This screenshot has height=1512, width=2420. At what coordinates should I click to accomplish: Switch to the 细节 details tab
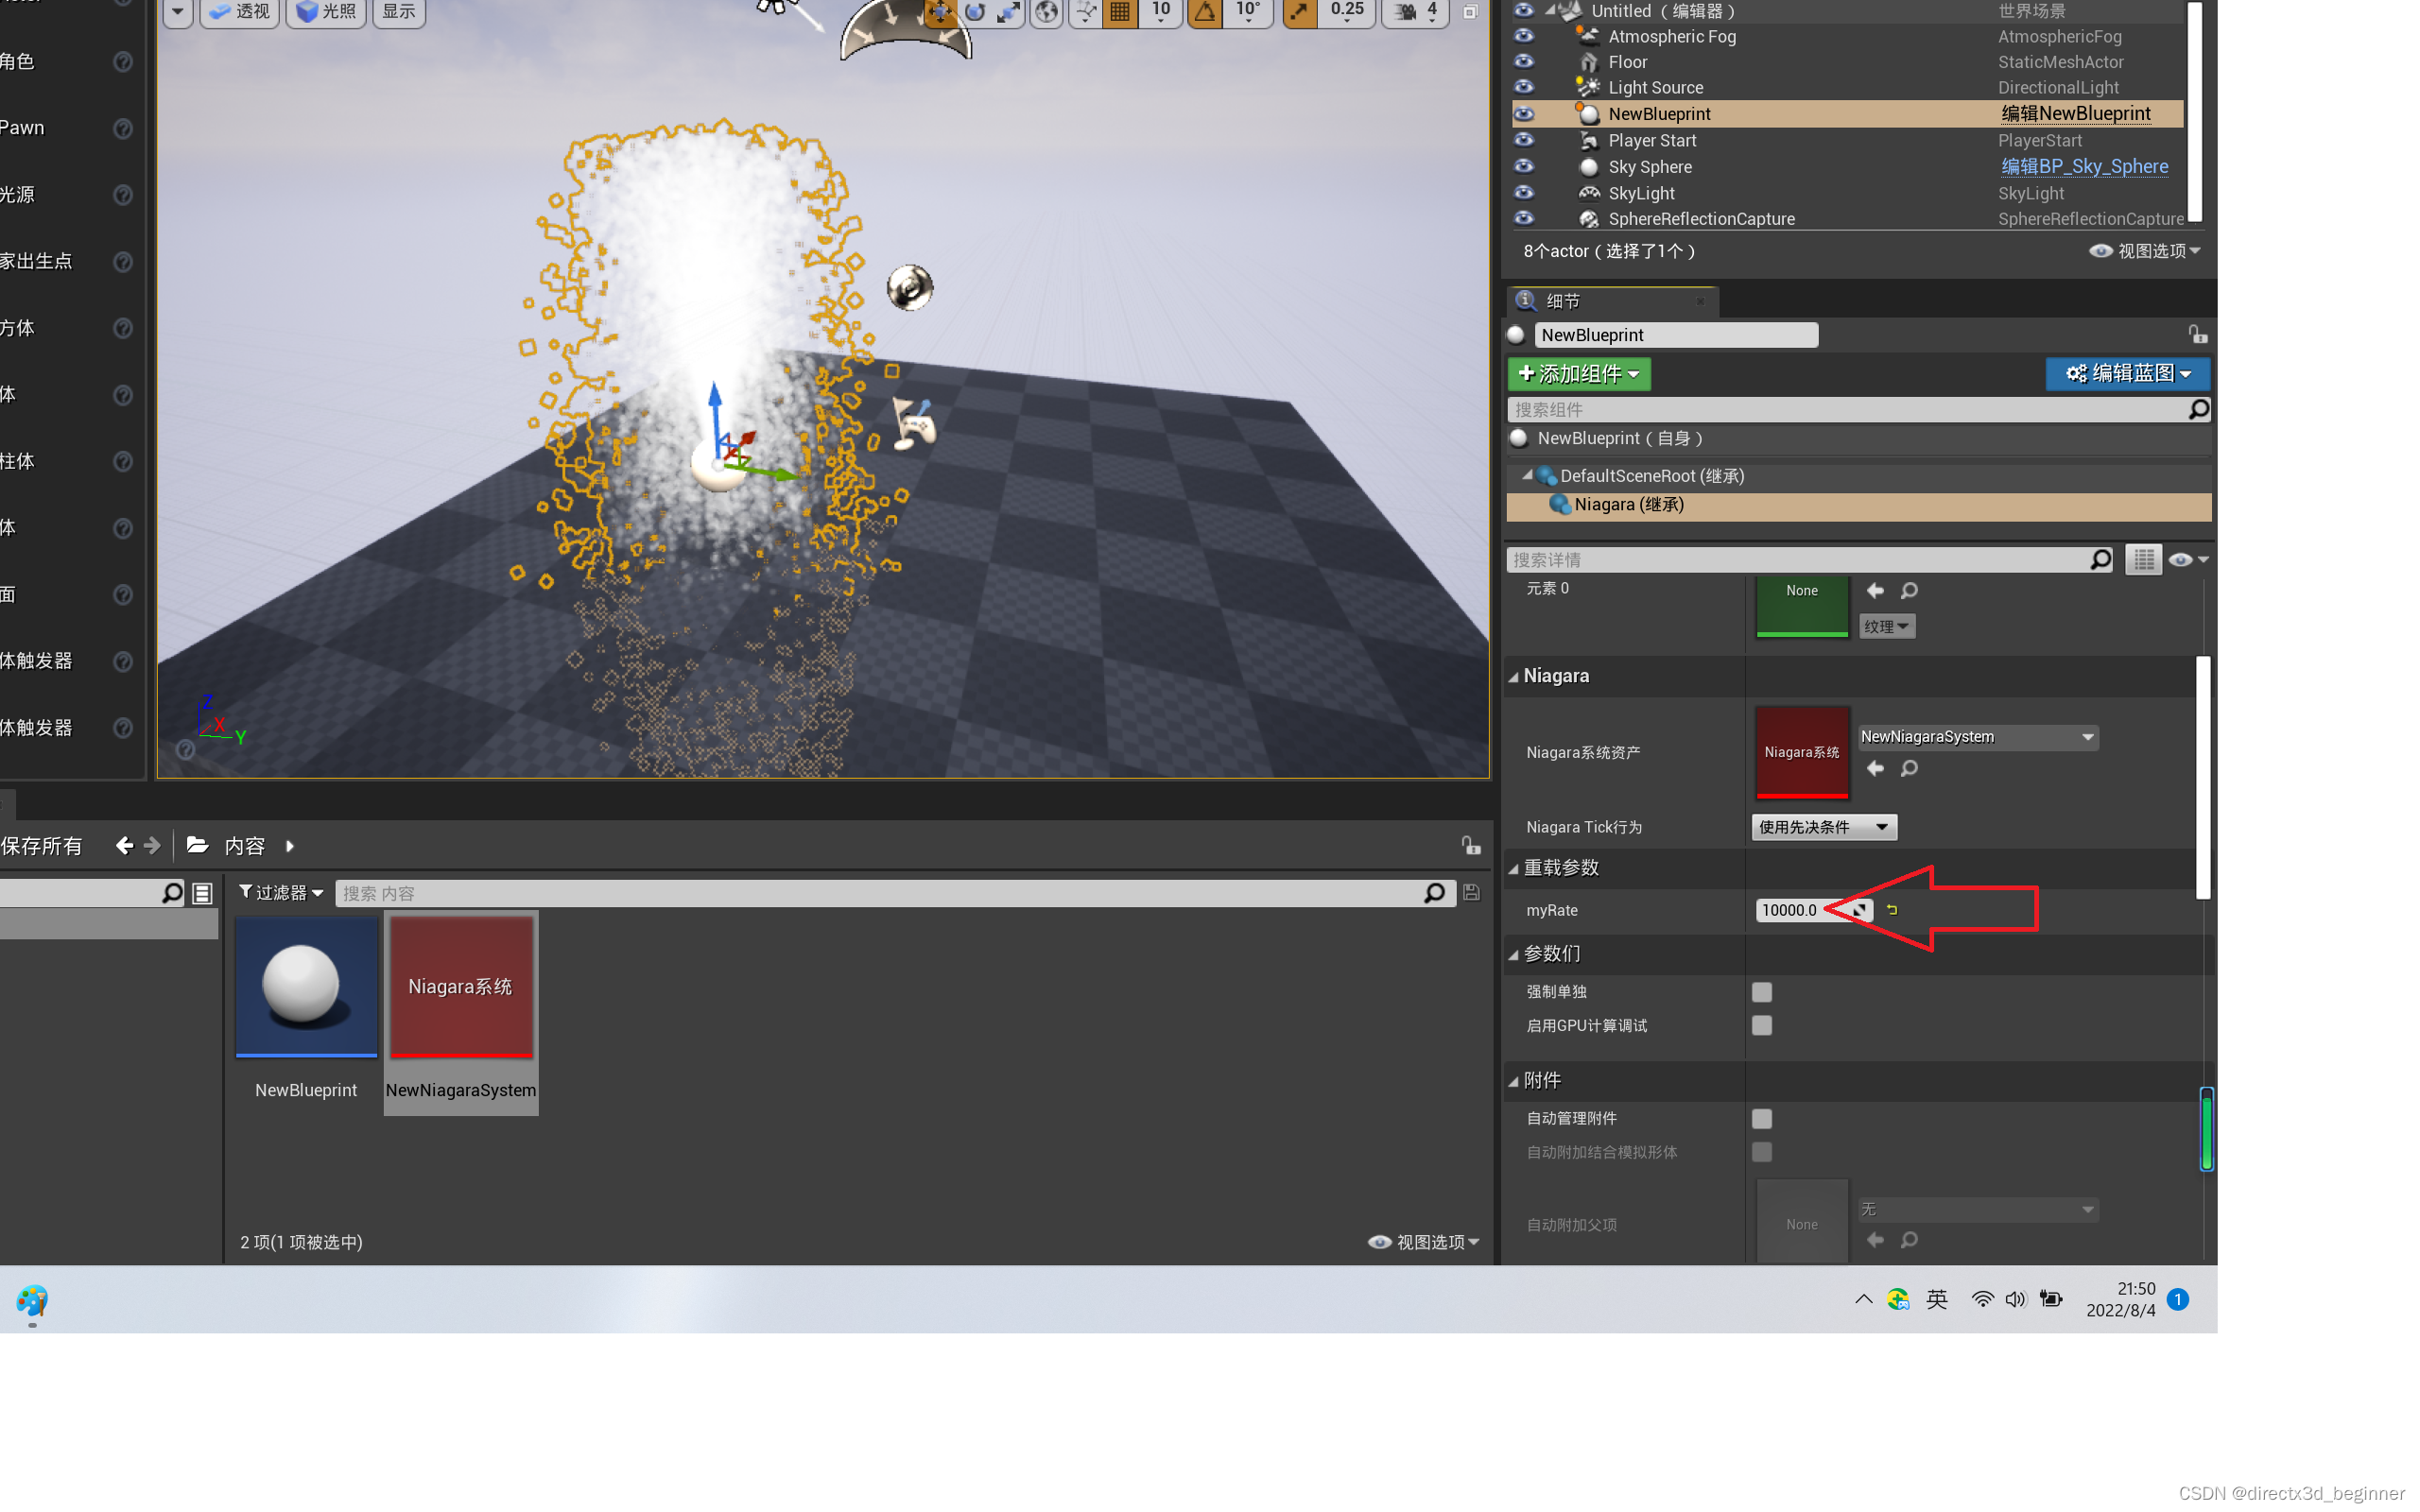pos(1562,301)
